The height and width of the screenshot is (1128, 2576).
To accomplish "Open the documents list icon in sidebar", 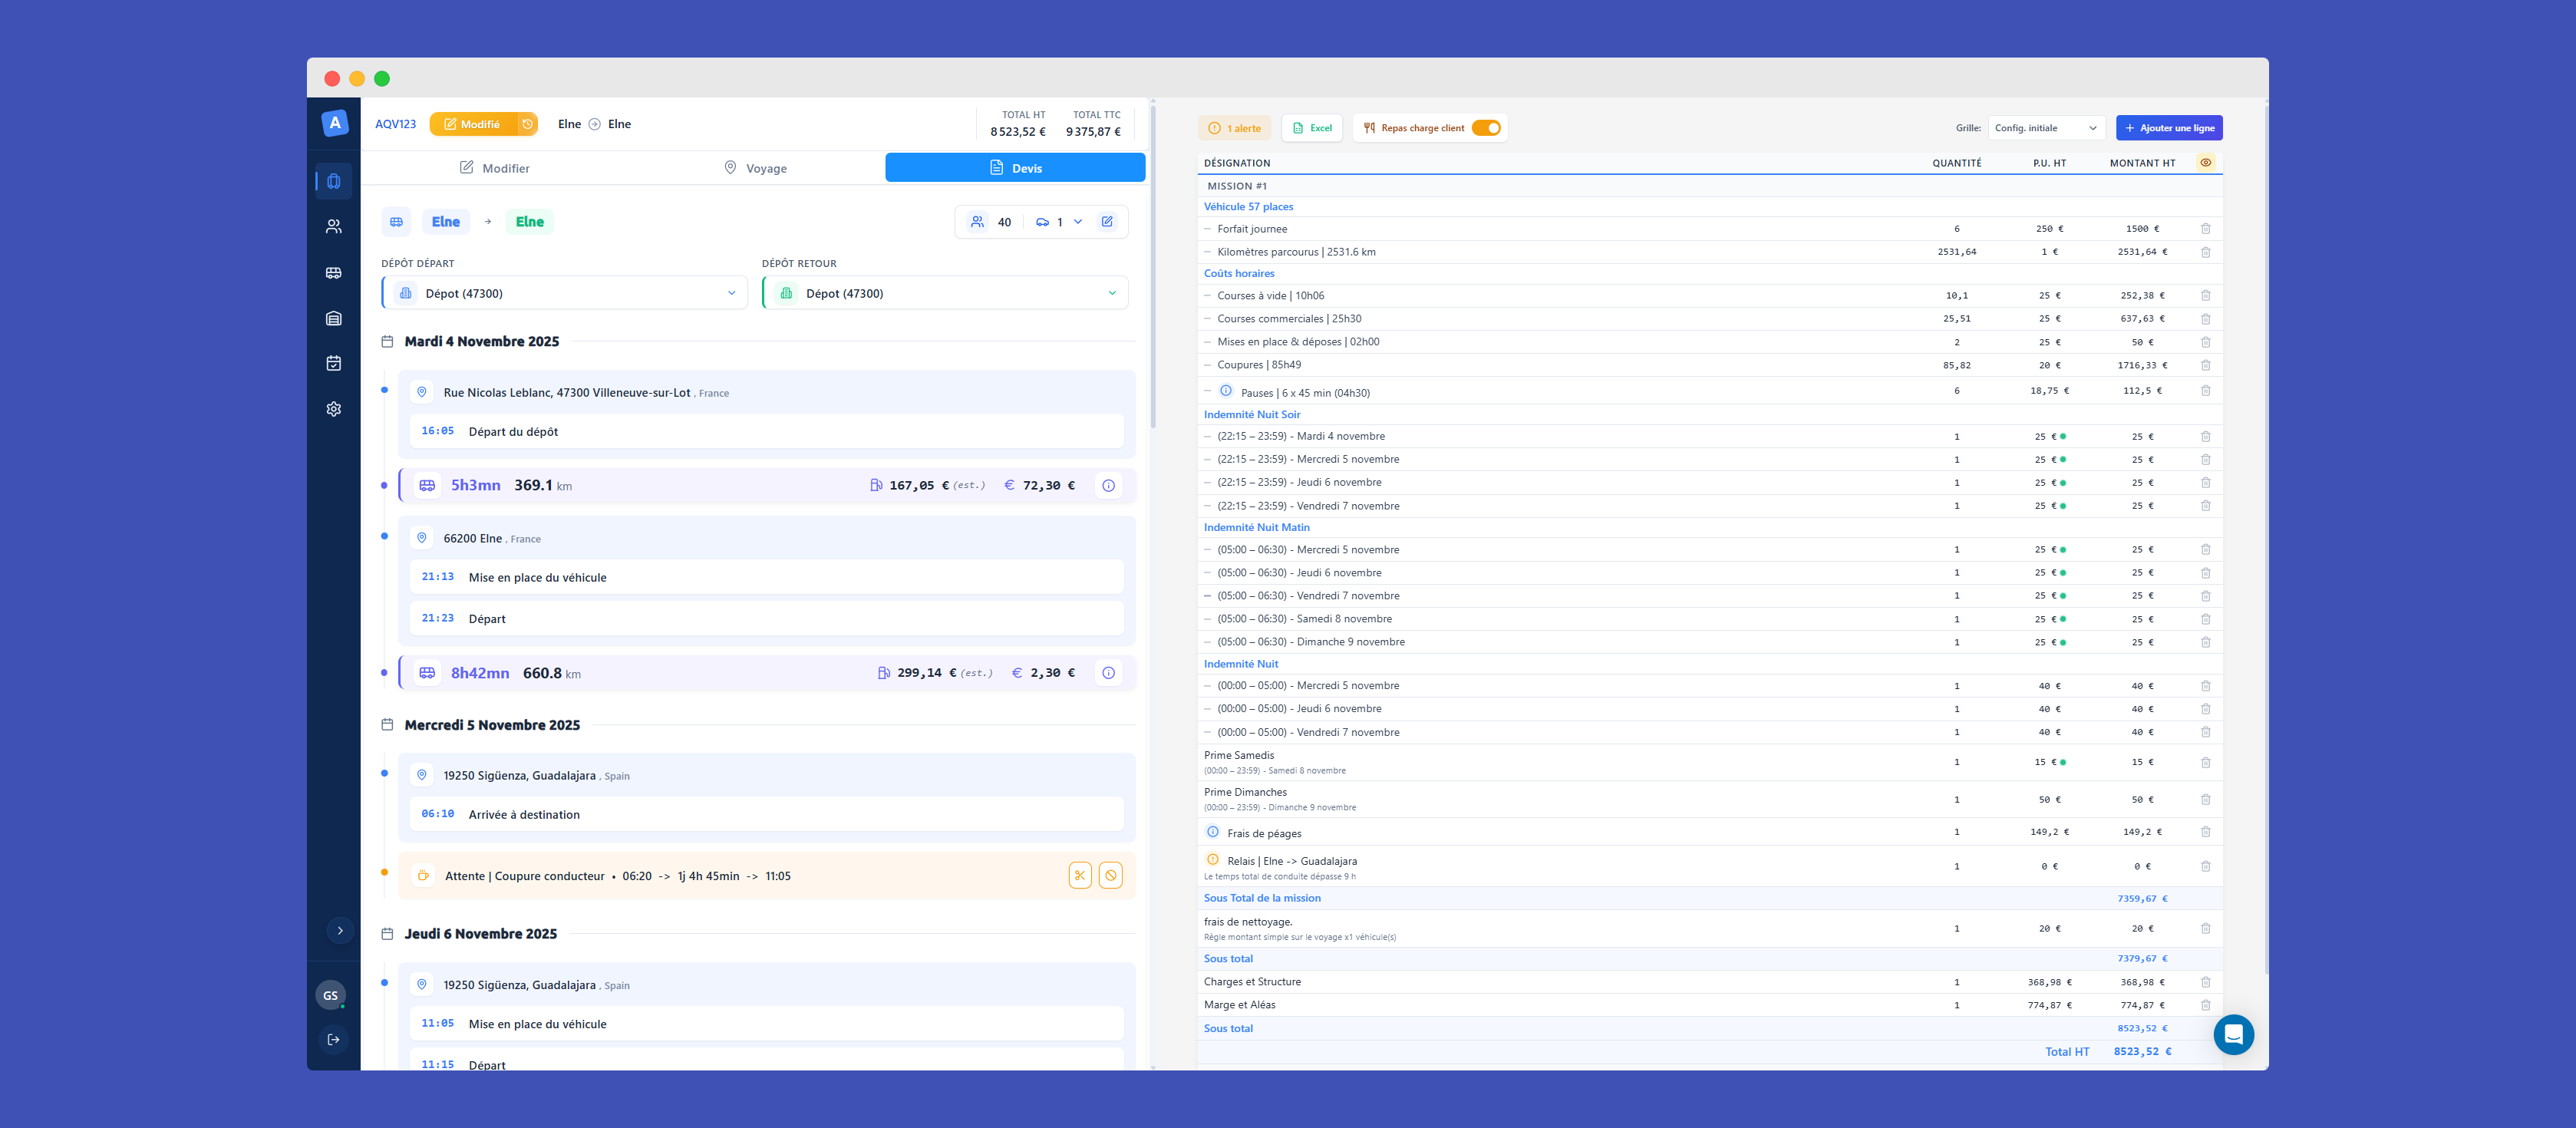I will [334, 318].
